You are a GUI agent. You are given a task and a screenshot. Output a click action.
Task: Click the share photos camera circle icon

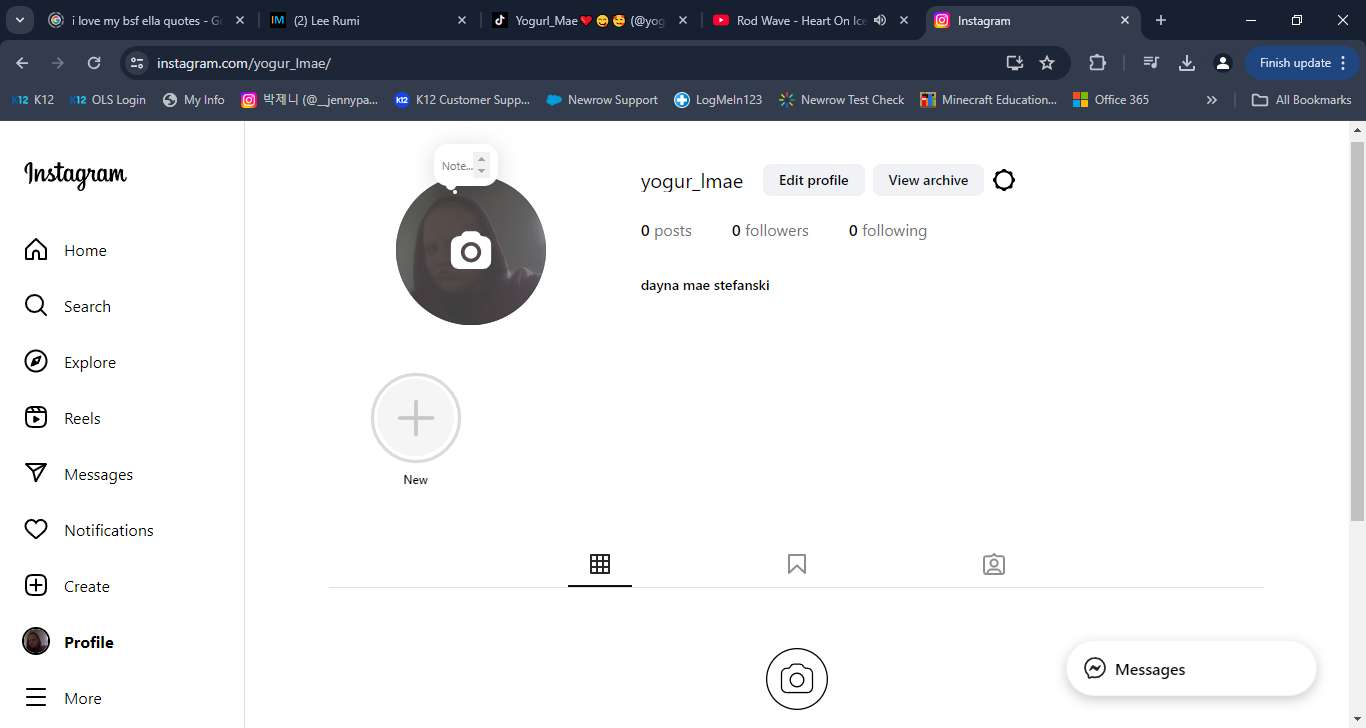pos(797,680)
